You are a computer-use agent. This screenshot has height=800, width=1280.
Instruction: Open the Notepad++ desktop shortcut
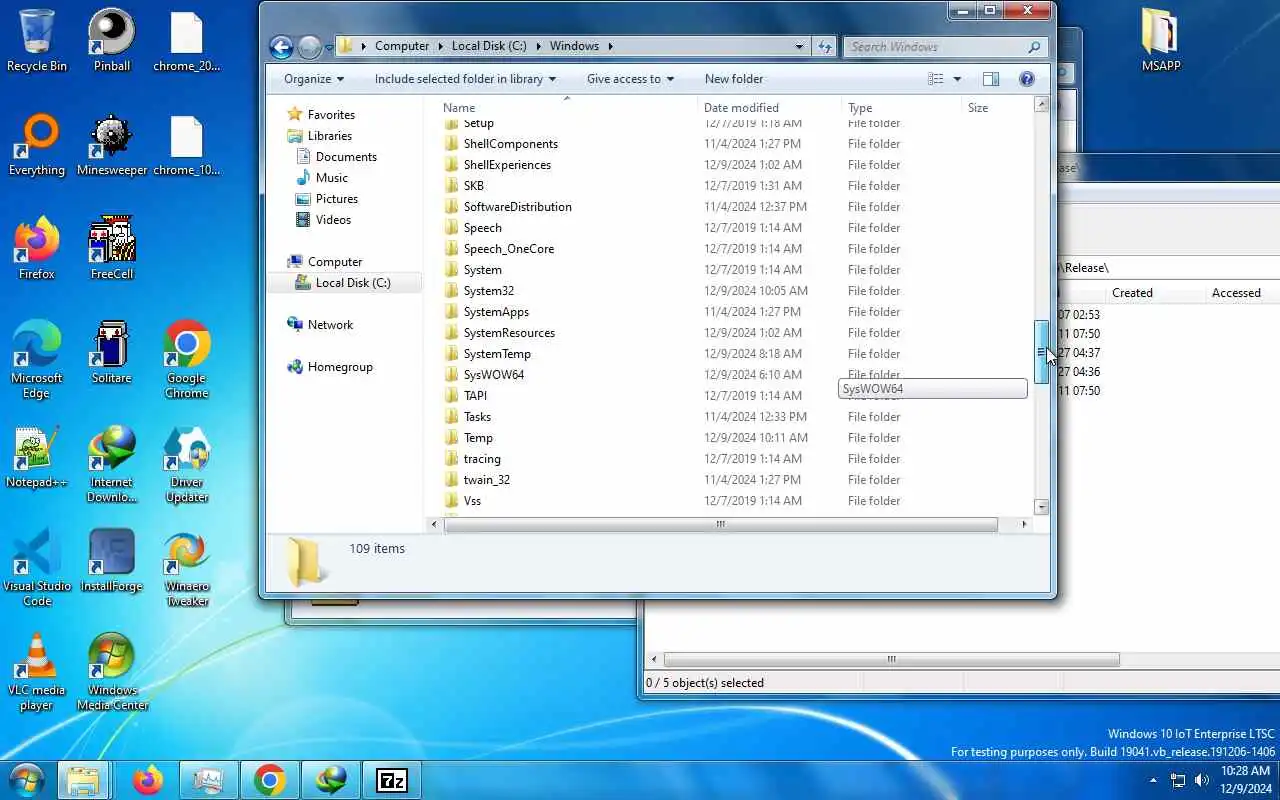coord(37,457)
